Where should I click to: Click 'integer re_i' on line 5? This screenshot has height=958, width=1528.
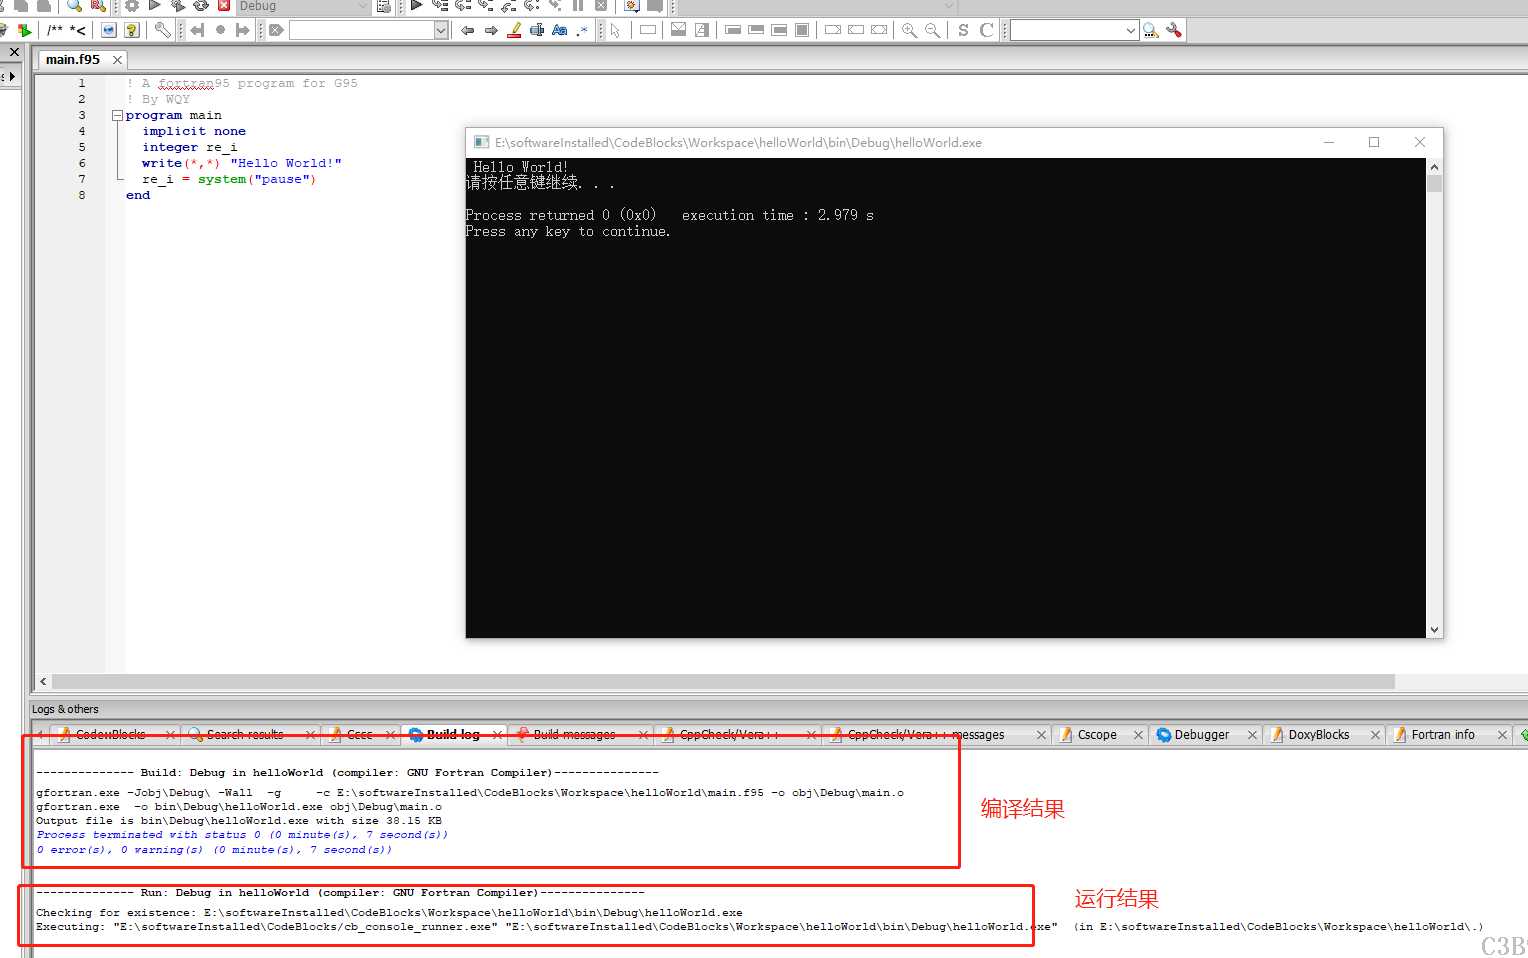pyautogui.click(x=190, y=147)
